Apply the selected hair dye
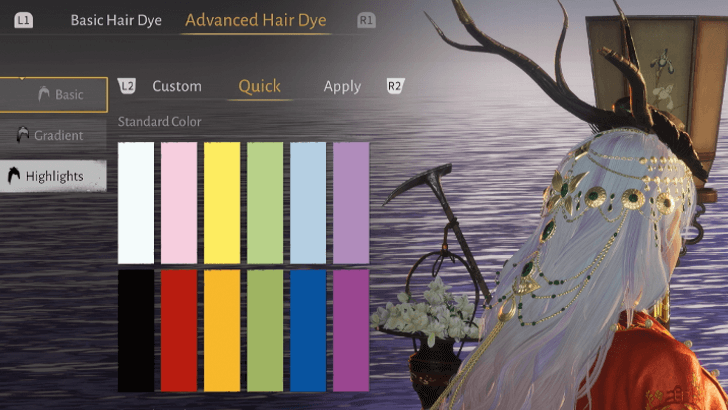The image size is (728, 410). pyautogui.click(x=342, y=87)
